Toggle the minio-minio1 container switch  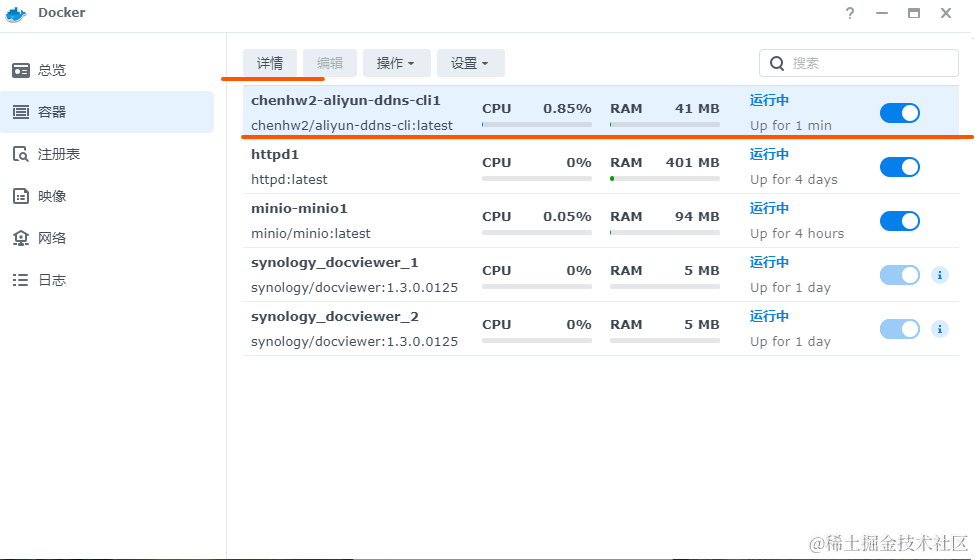900,221
